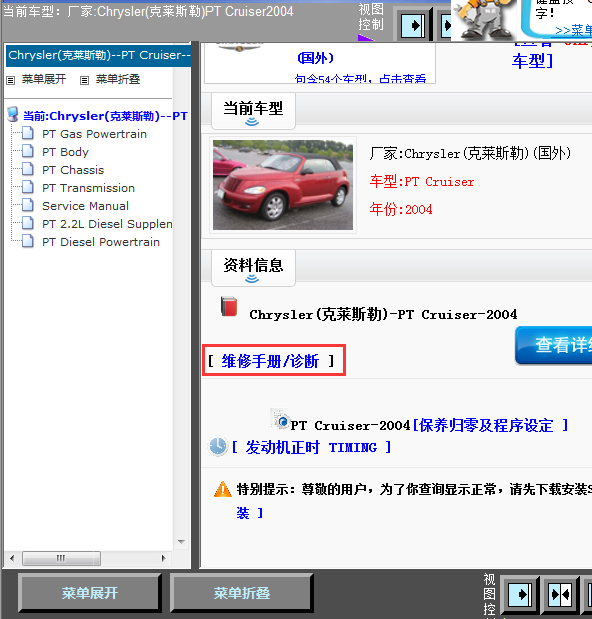Viewport: 592px width, 619px height.
Task: Click the clock icon beside 发动机正时
Action: tap(218, 446)
